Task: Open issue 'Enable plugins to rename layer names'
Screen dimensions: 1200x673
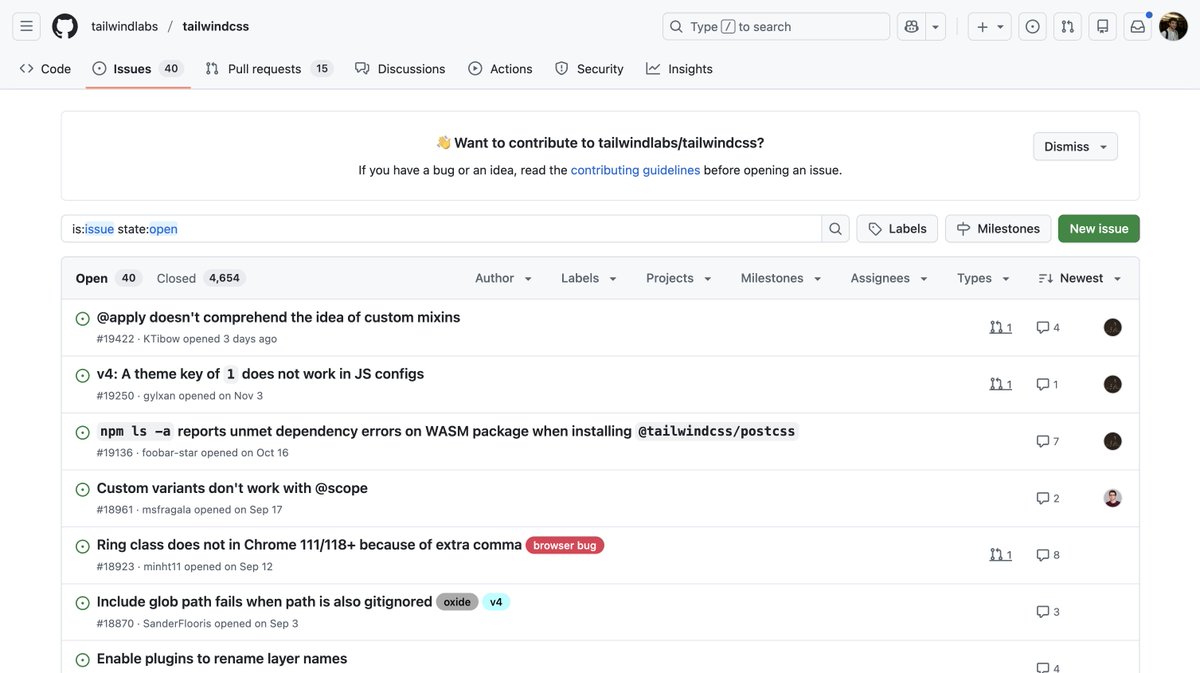Action: click(x=222, y=659)
